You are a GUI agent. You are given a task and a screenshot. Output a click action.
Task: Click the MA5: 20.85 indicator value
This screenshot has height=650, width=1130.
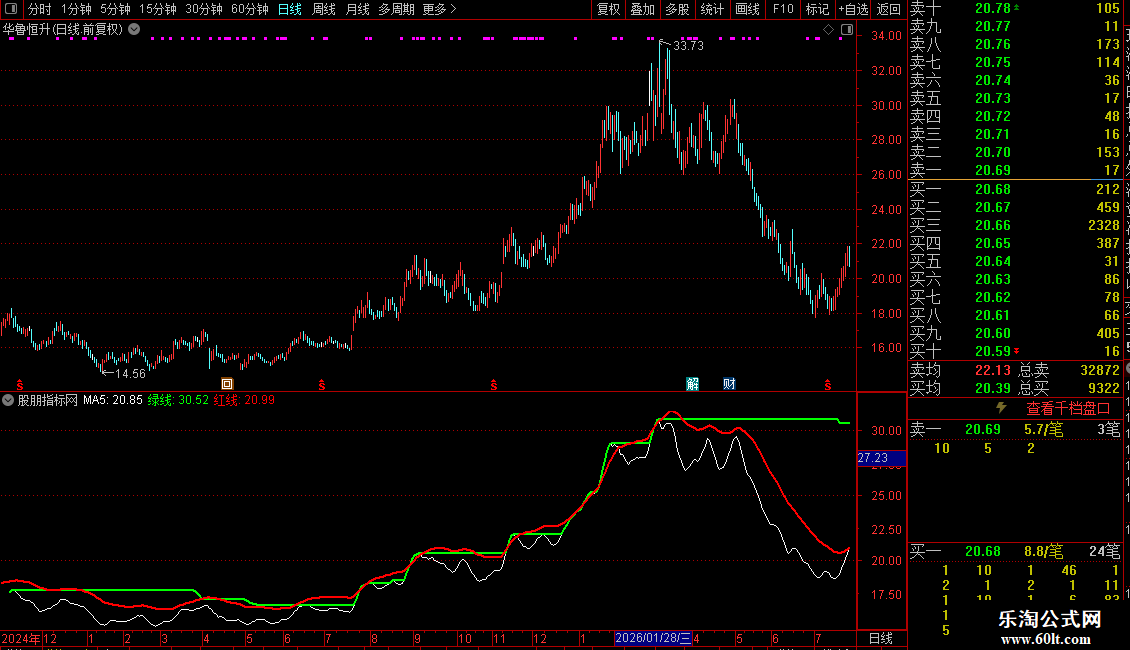pyautogui.click(x=112, y=400)
